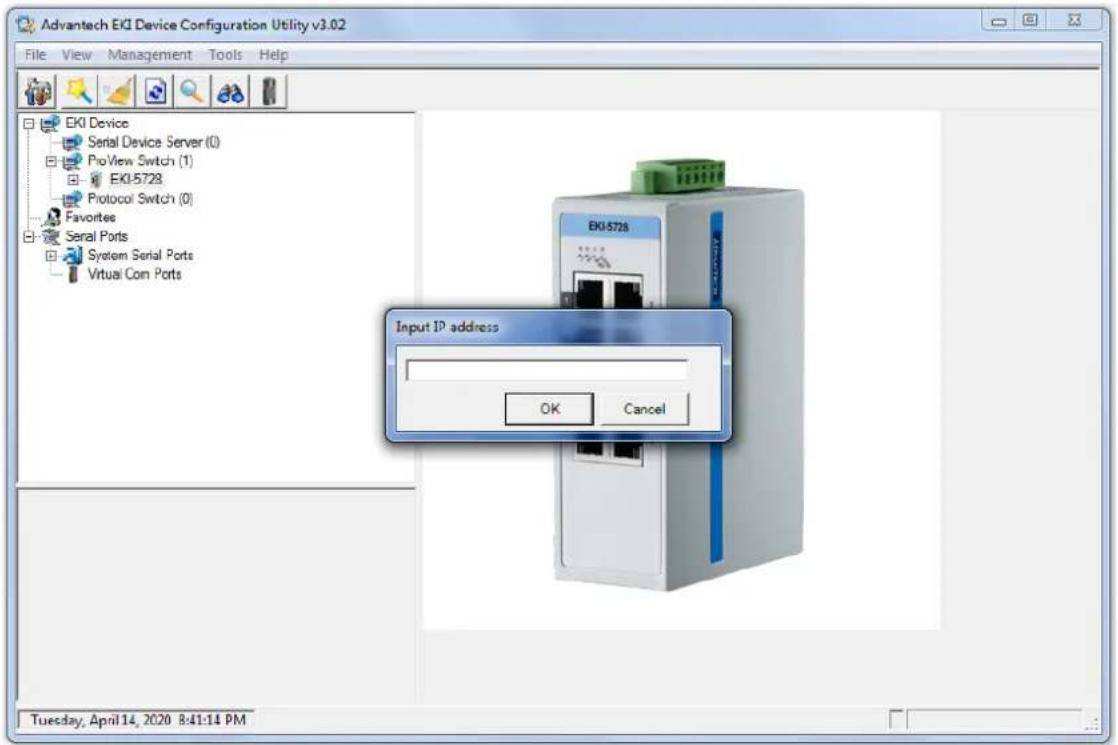The width and height of the screenshot is (1118, 745).
Task: Click the refresh page toolbar icon
Action: pyautogui.click(x=156, y=92)
